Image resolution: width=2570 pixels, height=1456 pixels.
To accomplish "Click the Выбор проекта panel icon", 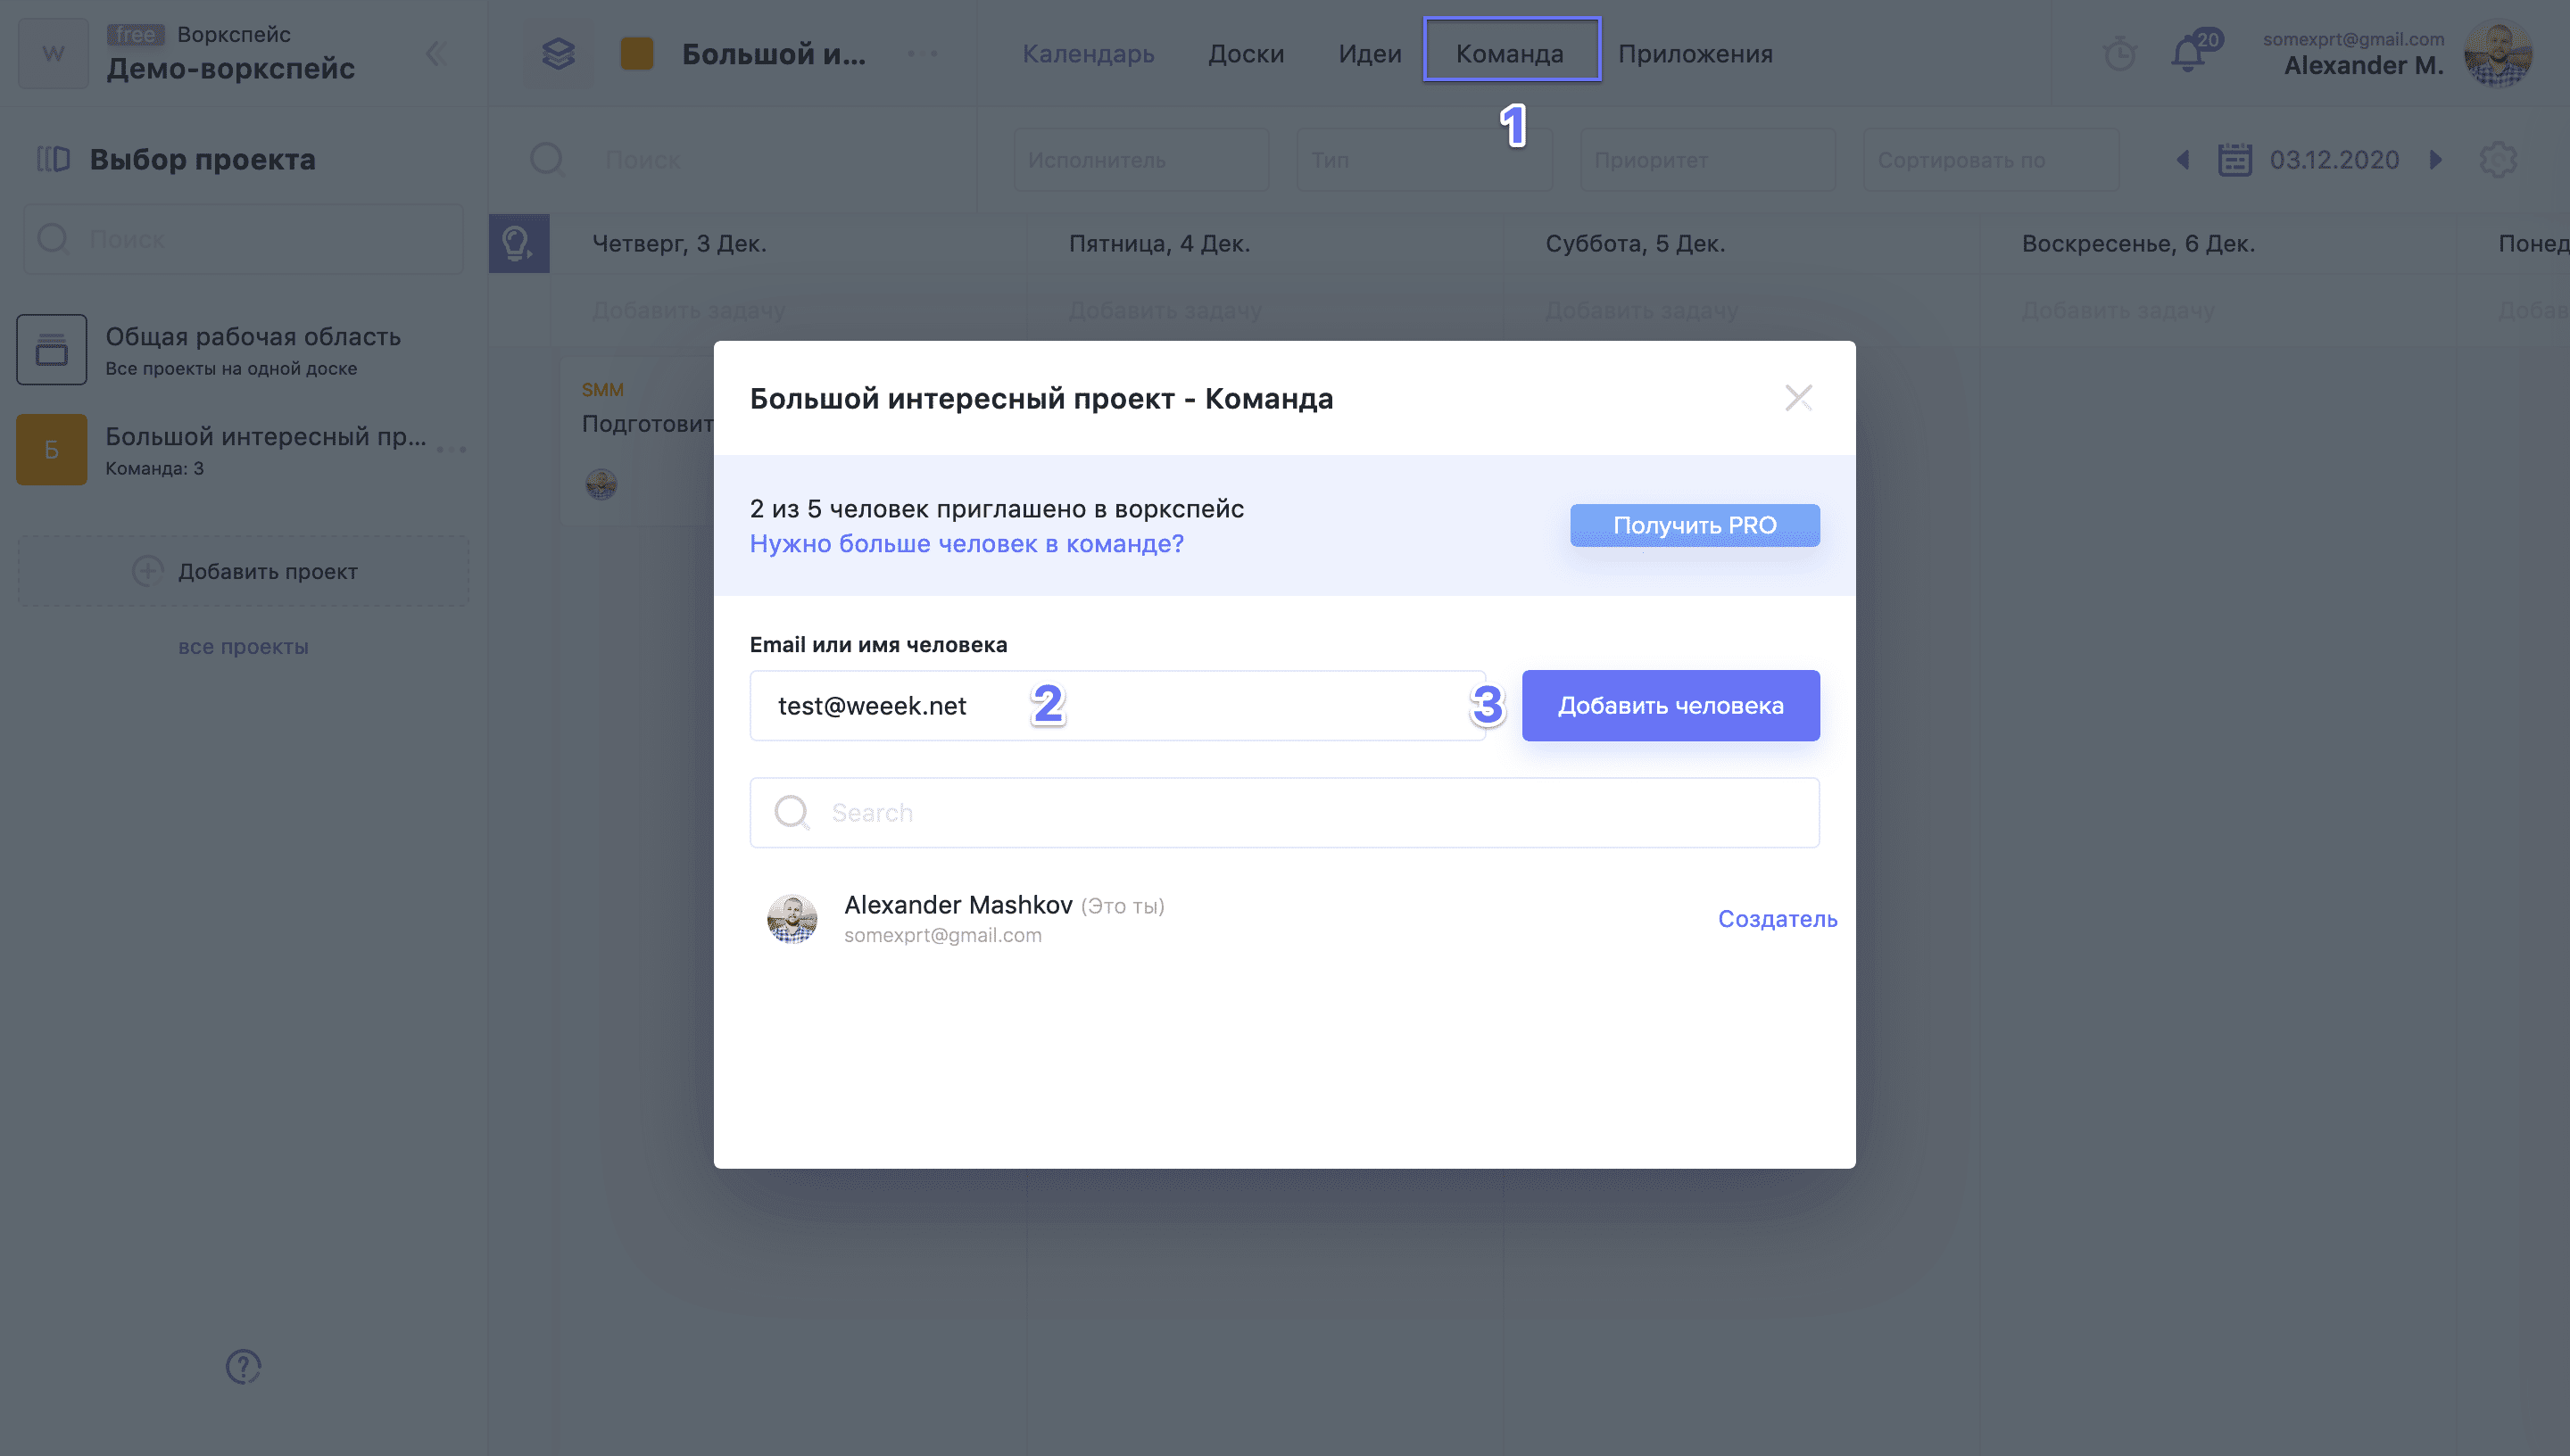I will click(x=53, y=159).
